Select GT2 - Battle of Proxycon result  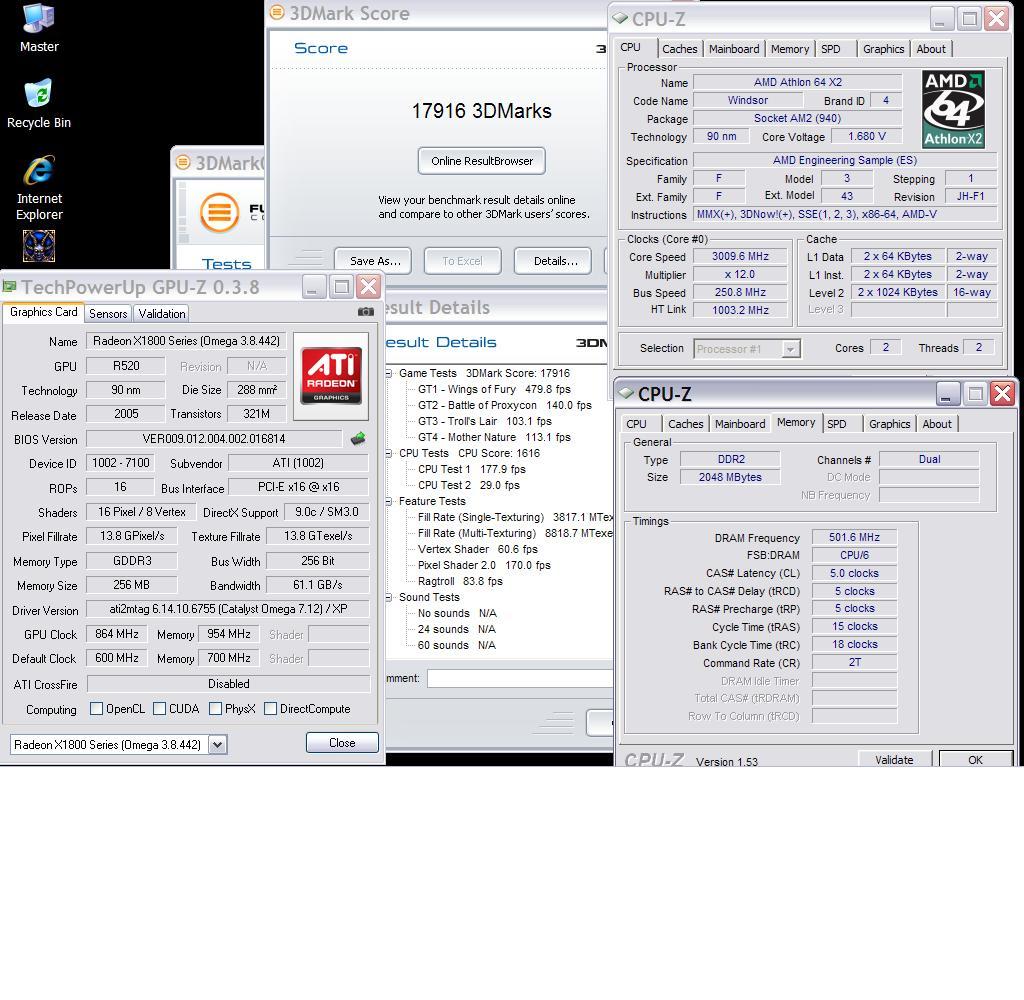click(504, 405)
